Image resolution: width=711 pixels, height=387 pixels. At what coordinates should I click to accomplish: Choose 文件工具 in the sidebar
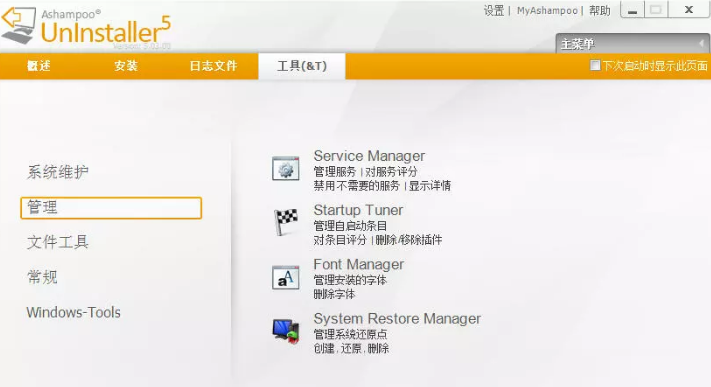(58, 242)
